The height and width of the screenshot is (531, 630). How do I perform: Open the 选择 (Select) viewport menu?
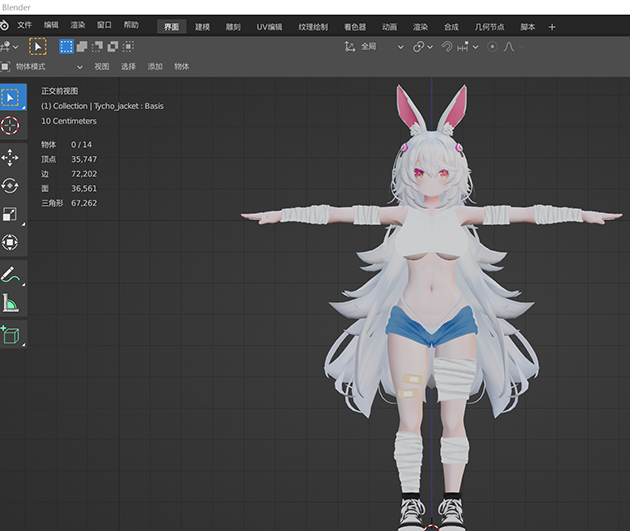(x=128, y=67)
